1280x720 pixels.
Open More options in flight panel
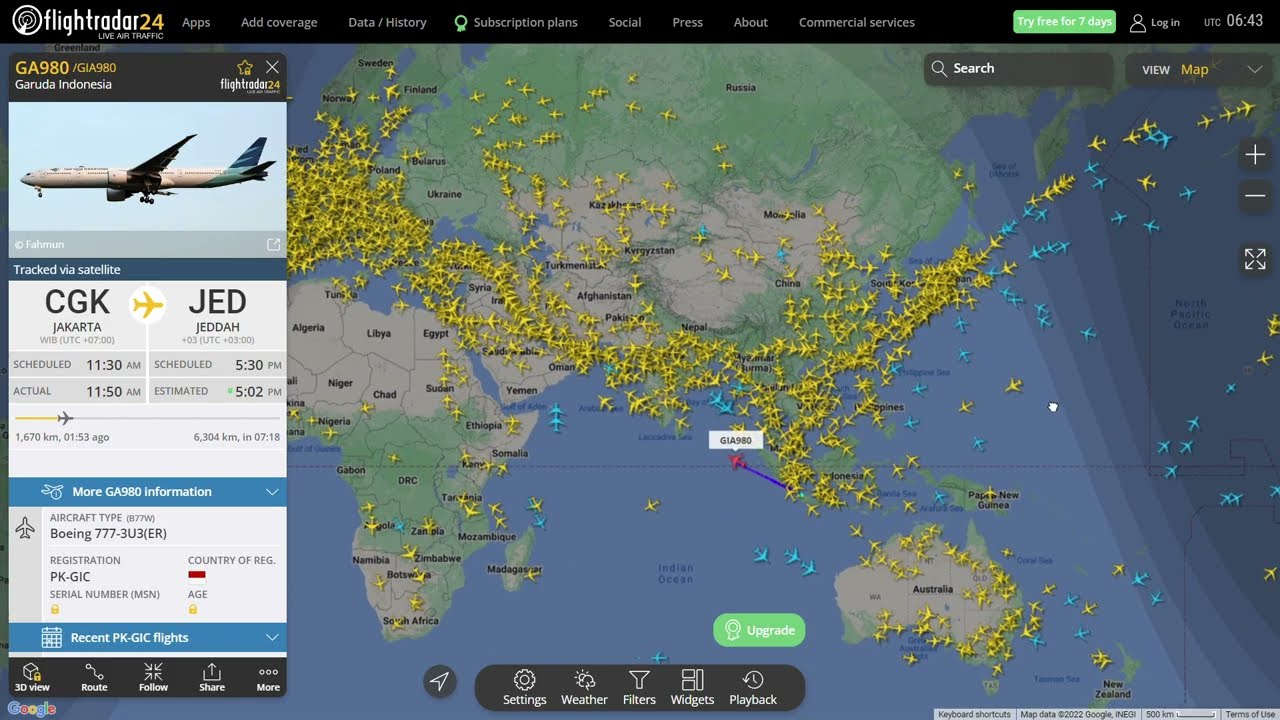[268, 677]
